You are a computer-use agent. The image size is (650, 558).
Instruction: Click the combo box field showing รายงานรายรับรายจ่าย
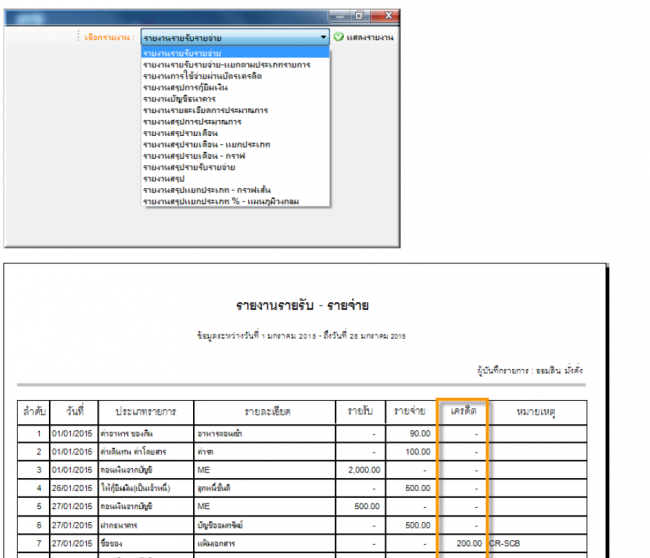pyautogui.click(x=235, y=37)
